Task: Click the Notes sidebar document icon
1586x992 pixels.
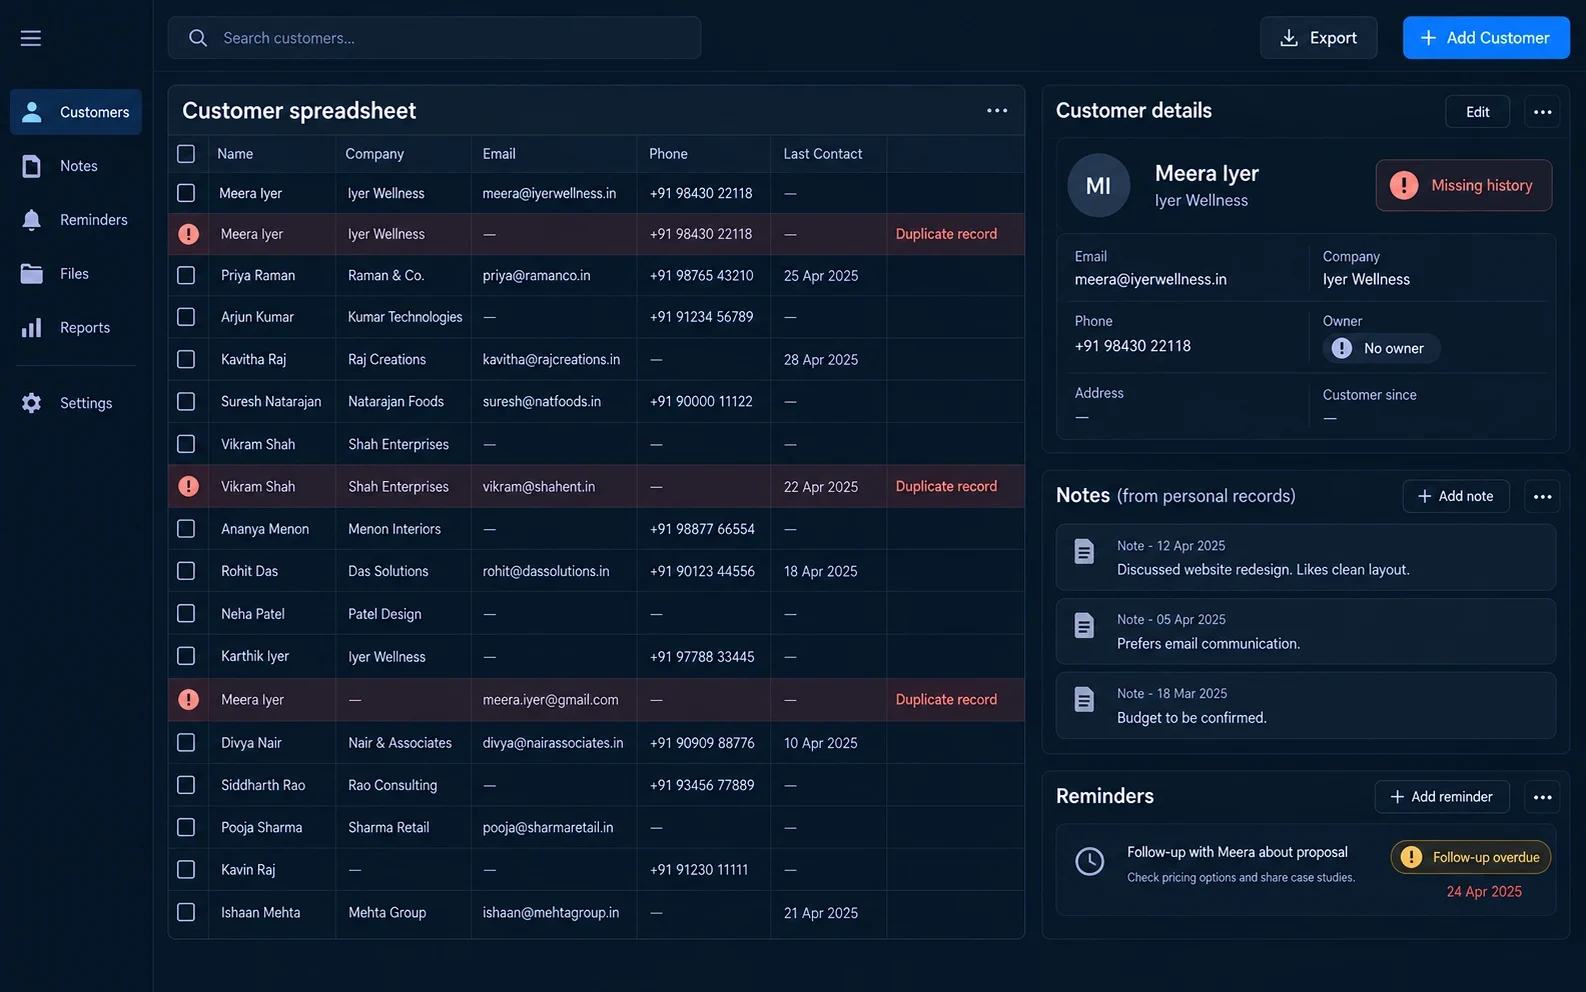Action: 32,166
